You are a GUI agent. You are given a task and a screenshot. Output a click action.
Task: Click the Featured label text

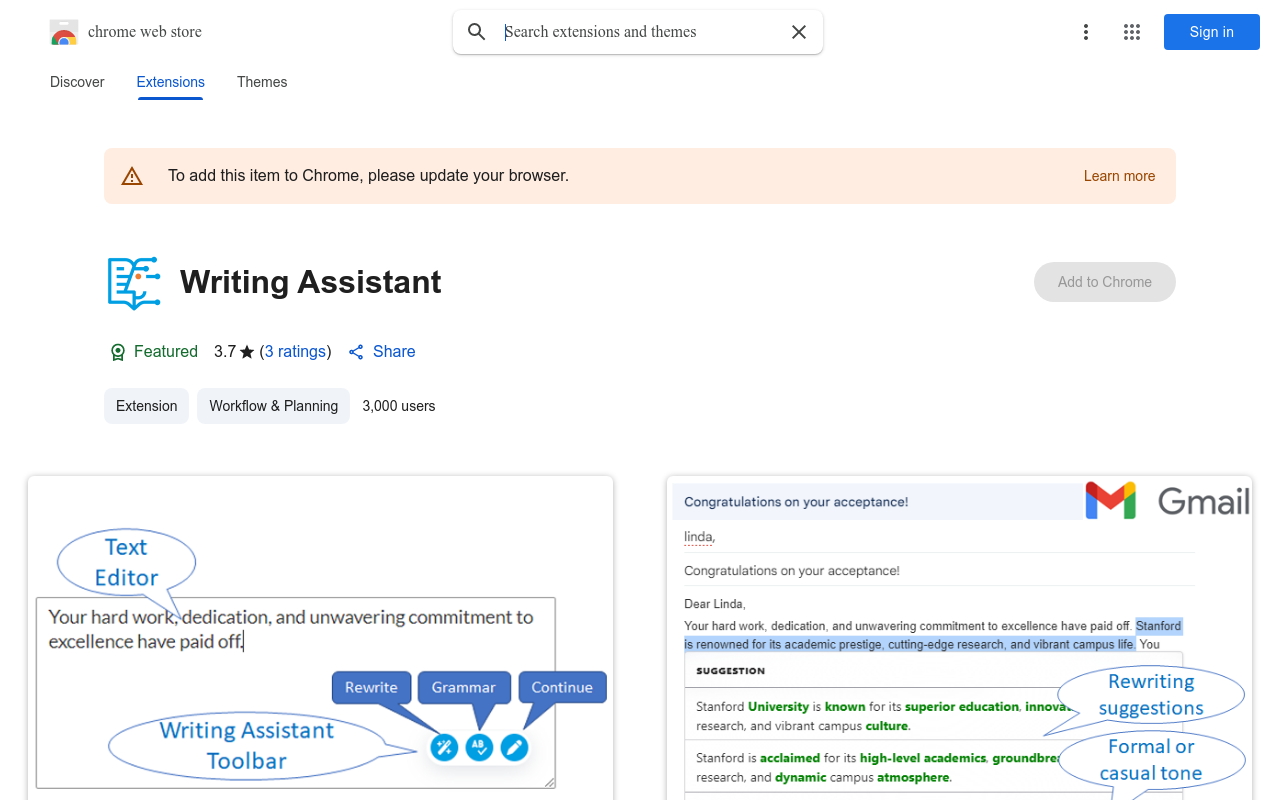166,352
